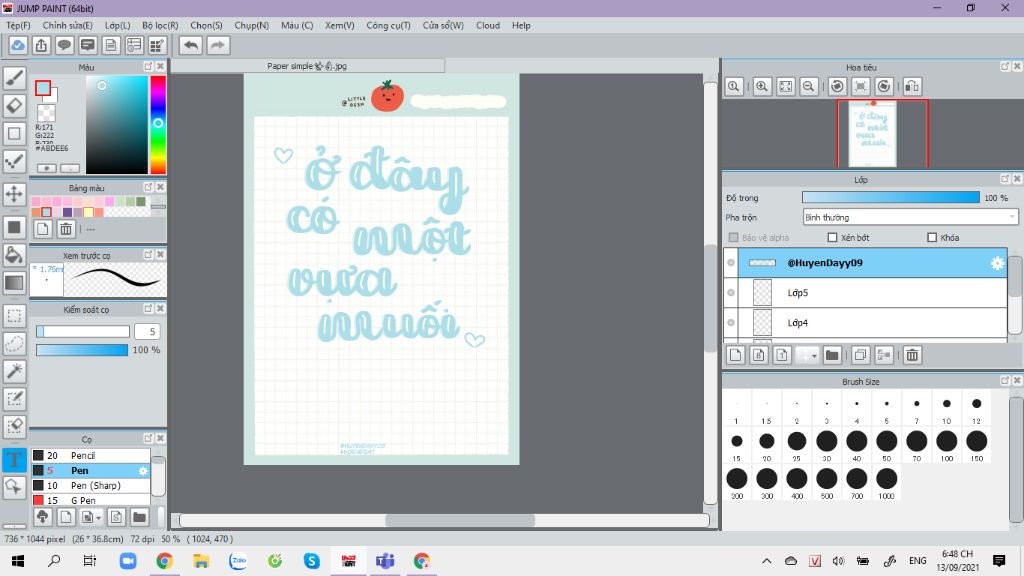Choose the Move tool
Viewport: 1024px width, 576px height.
point(14,193)
